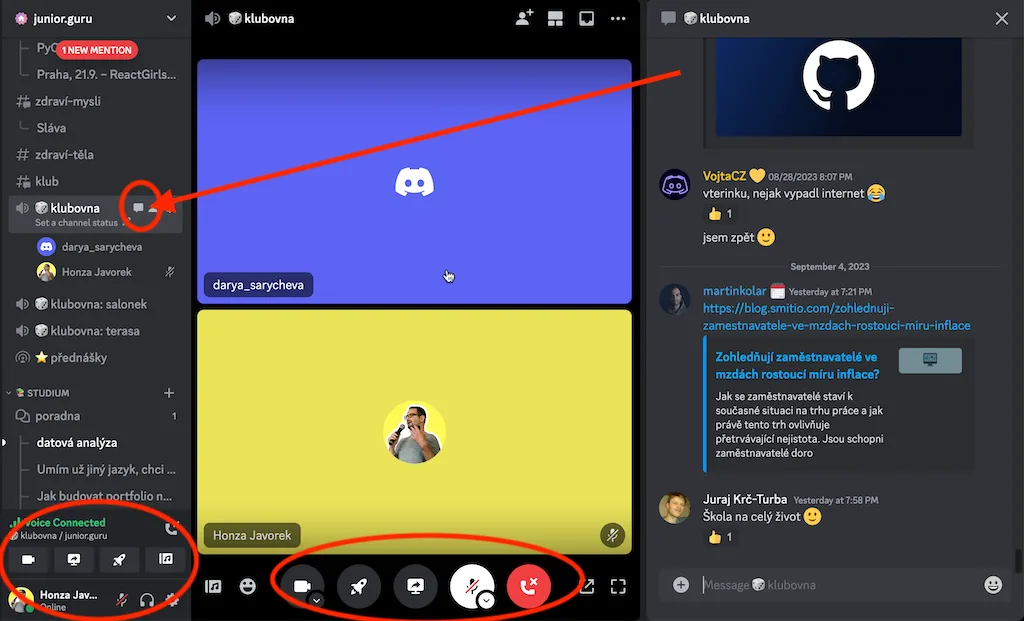Open soundboard icon left of the emoji button
Image resolution: width=1024 pixels, height=621 pixels.
tap(213, 586)
